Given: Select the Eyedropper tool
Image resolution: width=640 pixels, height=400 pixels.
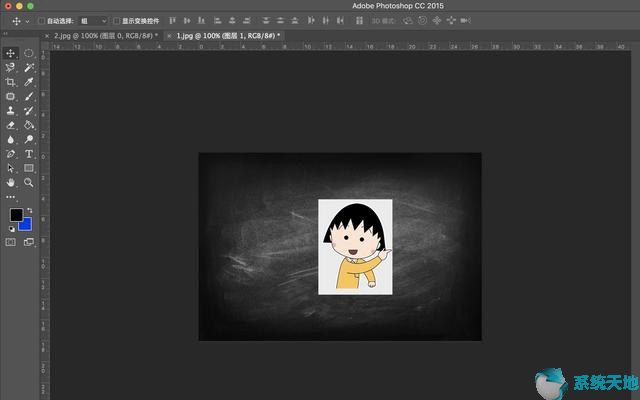Looking at the screenshot, I should [x=29, y=82].
